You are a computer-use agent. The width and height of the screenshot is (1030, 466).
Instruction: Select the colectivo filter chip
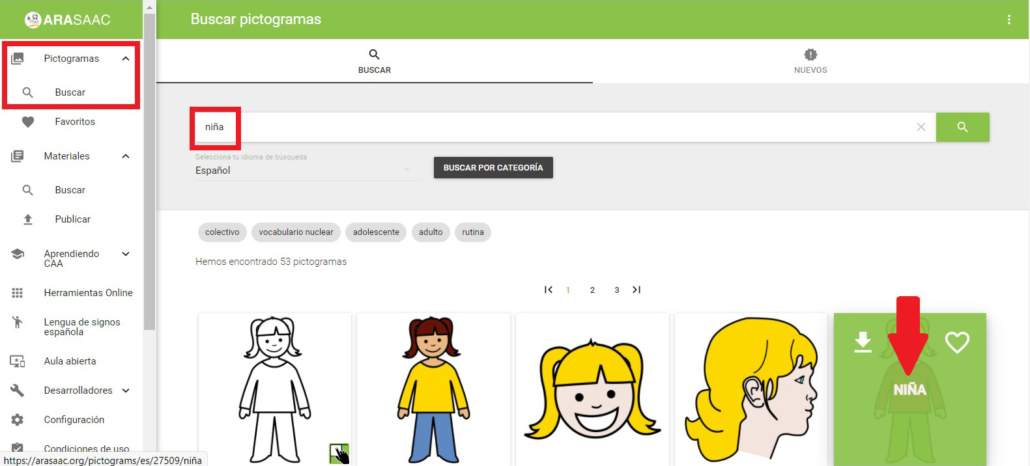pos(222,232)
